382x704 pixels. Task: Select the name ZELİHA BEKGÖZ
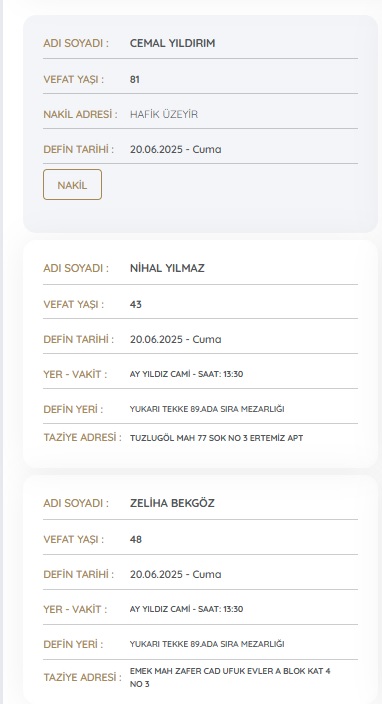(172, 503)
